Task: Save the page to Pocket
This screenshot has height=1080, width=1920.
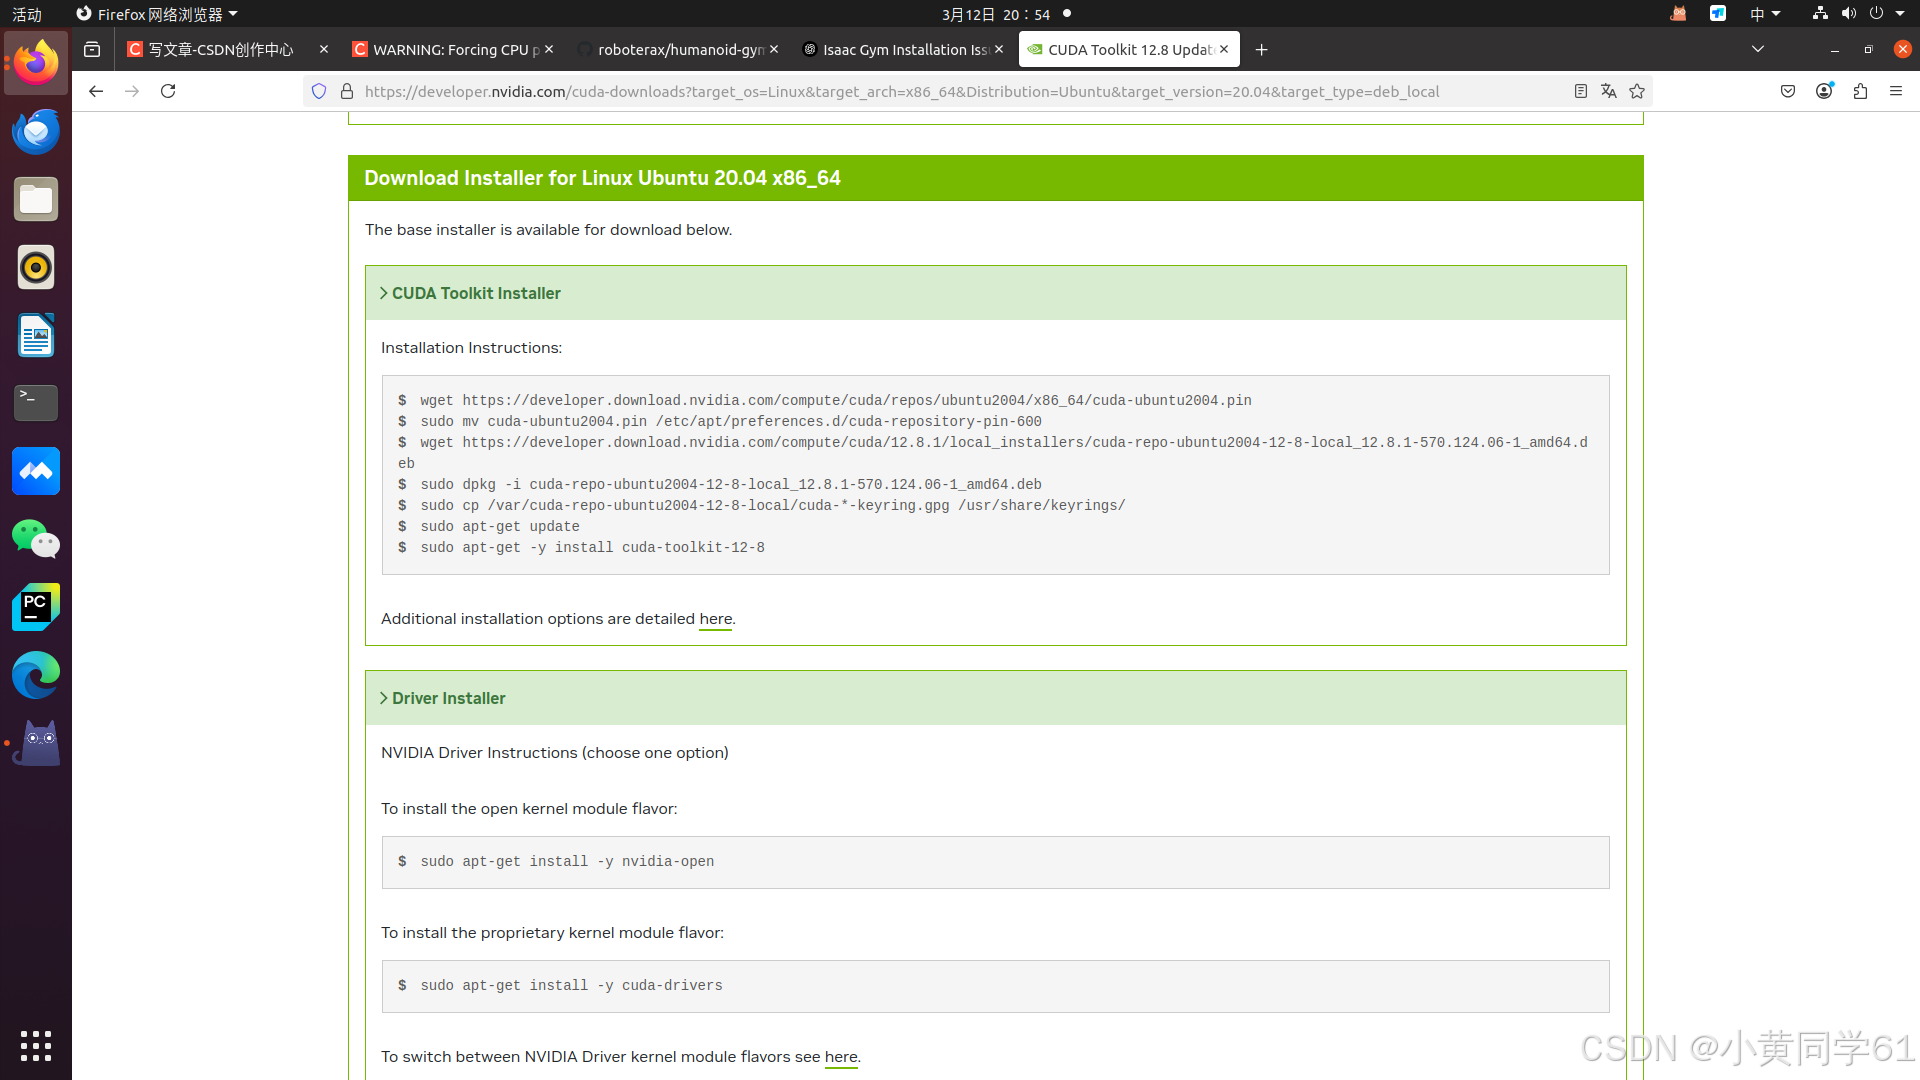Action: (1789, 91)
